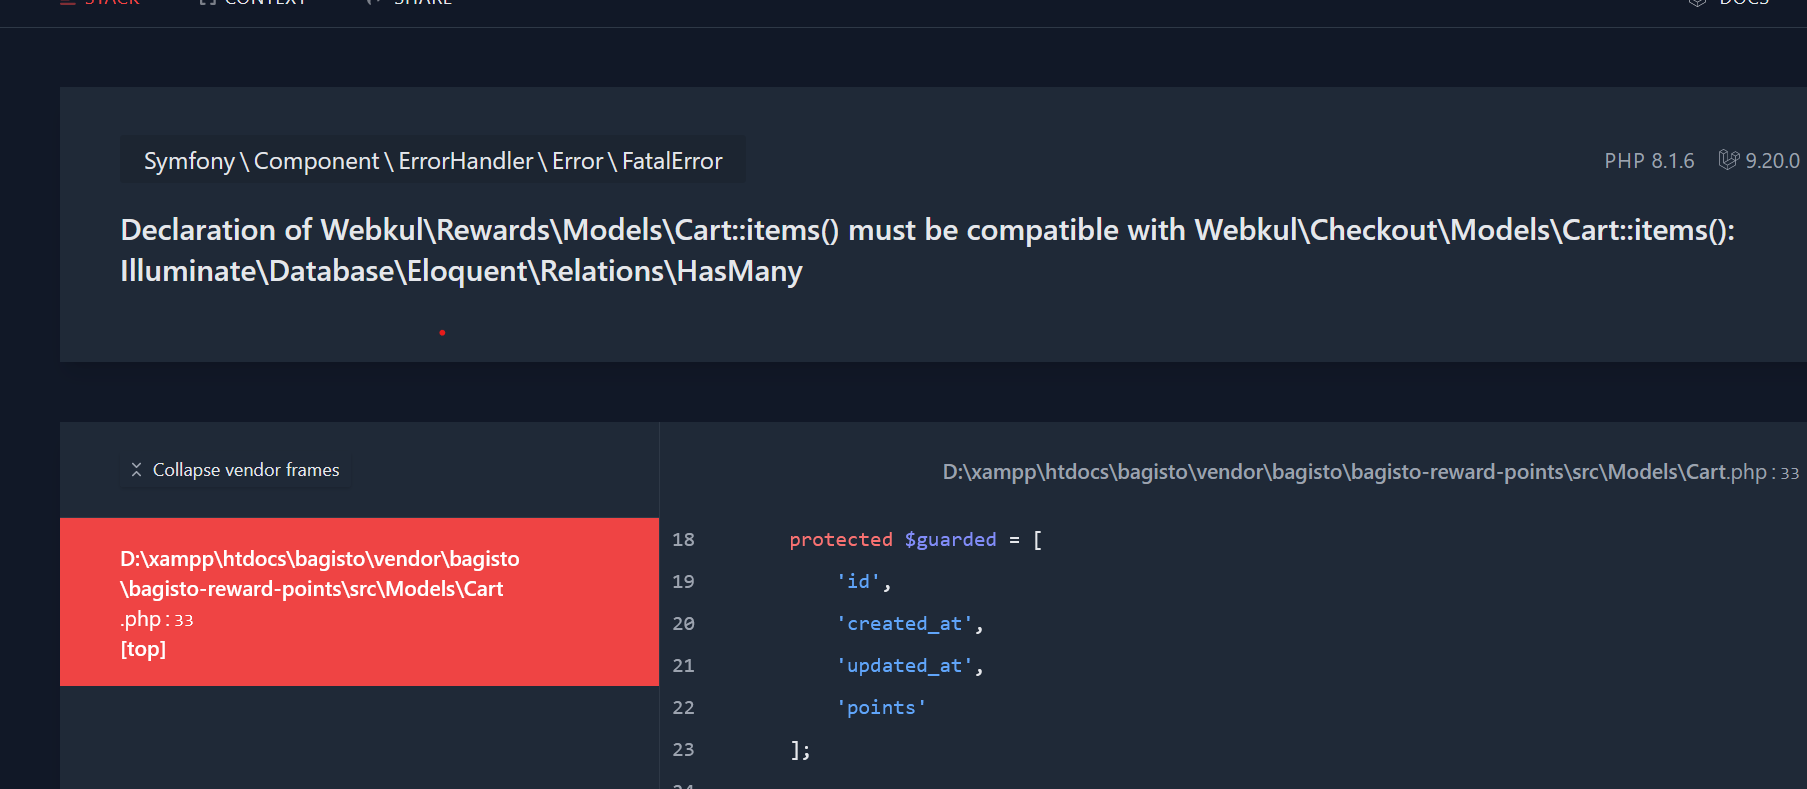
Task: Click the Collapse vendor frames button
Action: [236, 470]
